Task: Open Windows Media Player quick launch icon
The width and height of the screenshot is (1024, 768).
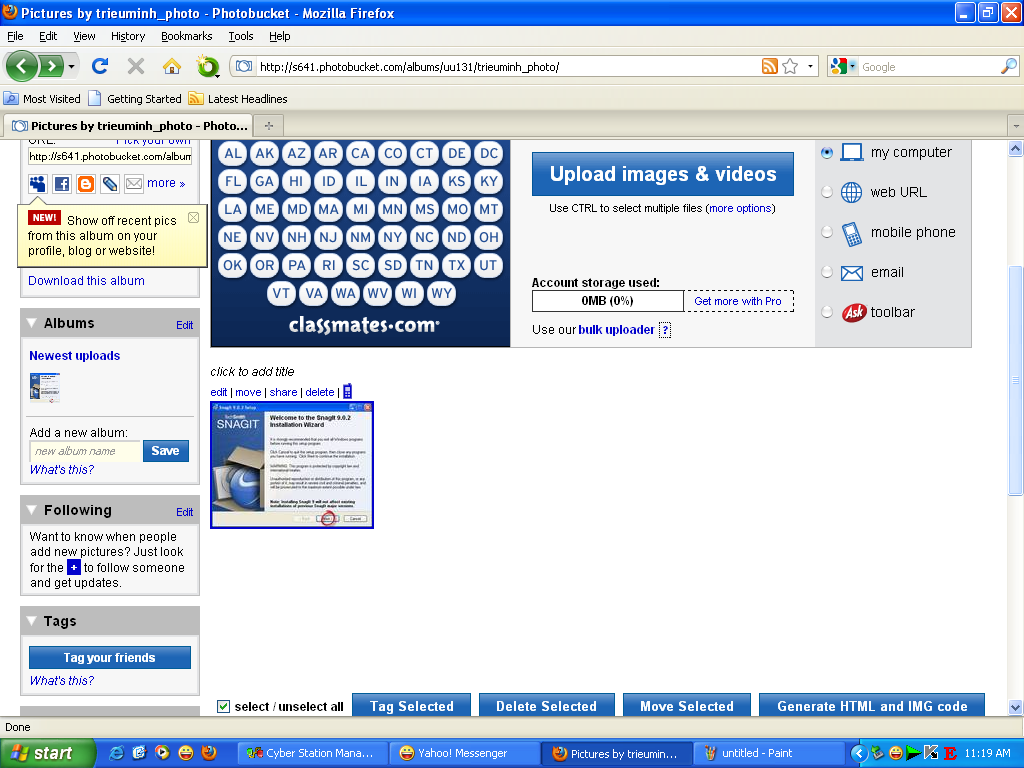Action: point(162,753)
